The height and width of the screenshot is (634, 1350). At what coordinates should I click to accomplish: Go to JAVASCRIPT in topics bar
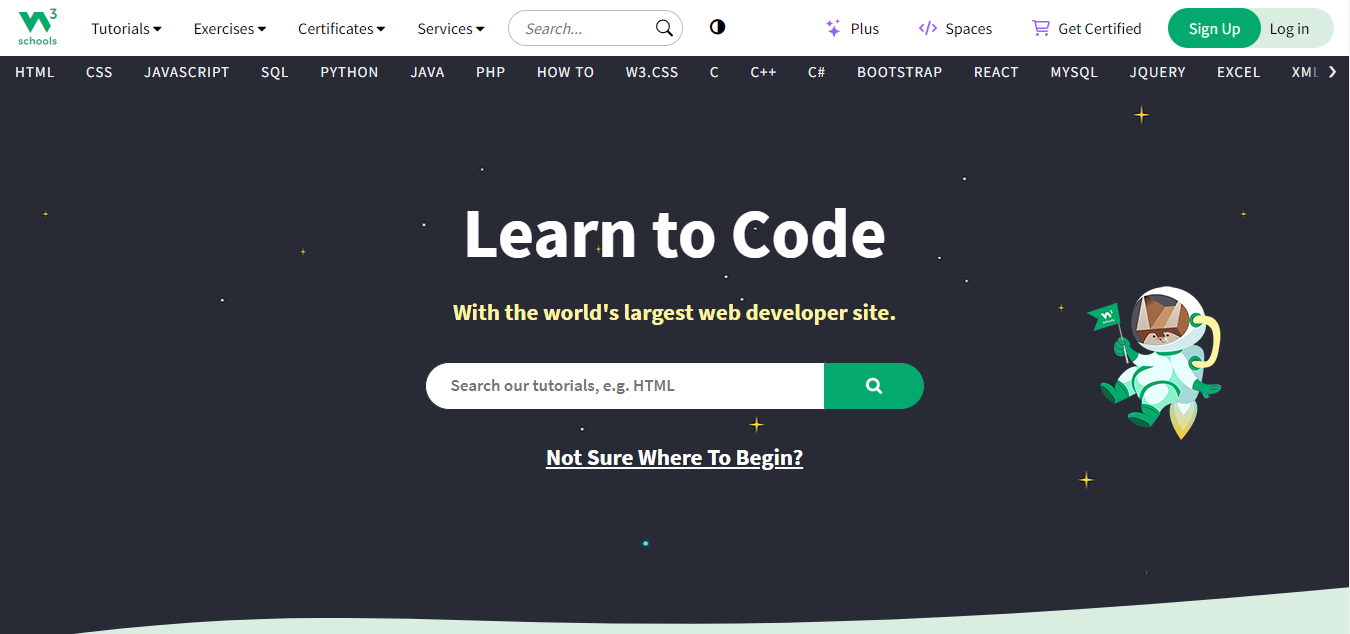point(187,72)
